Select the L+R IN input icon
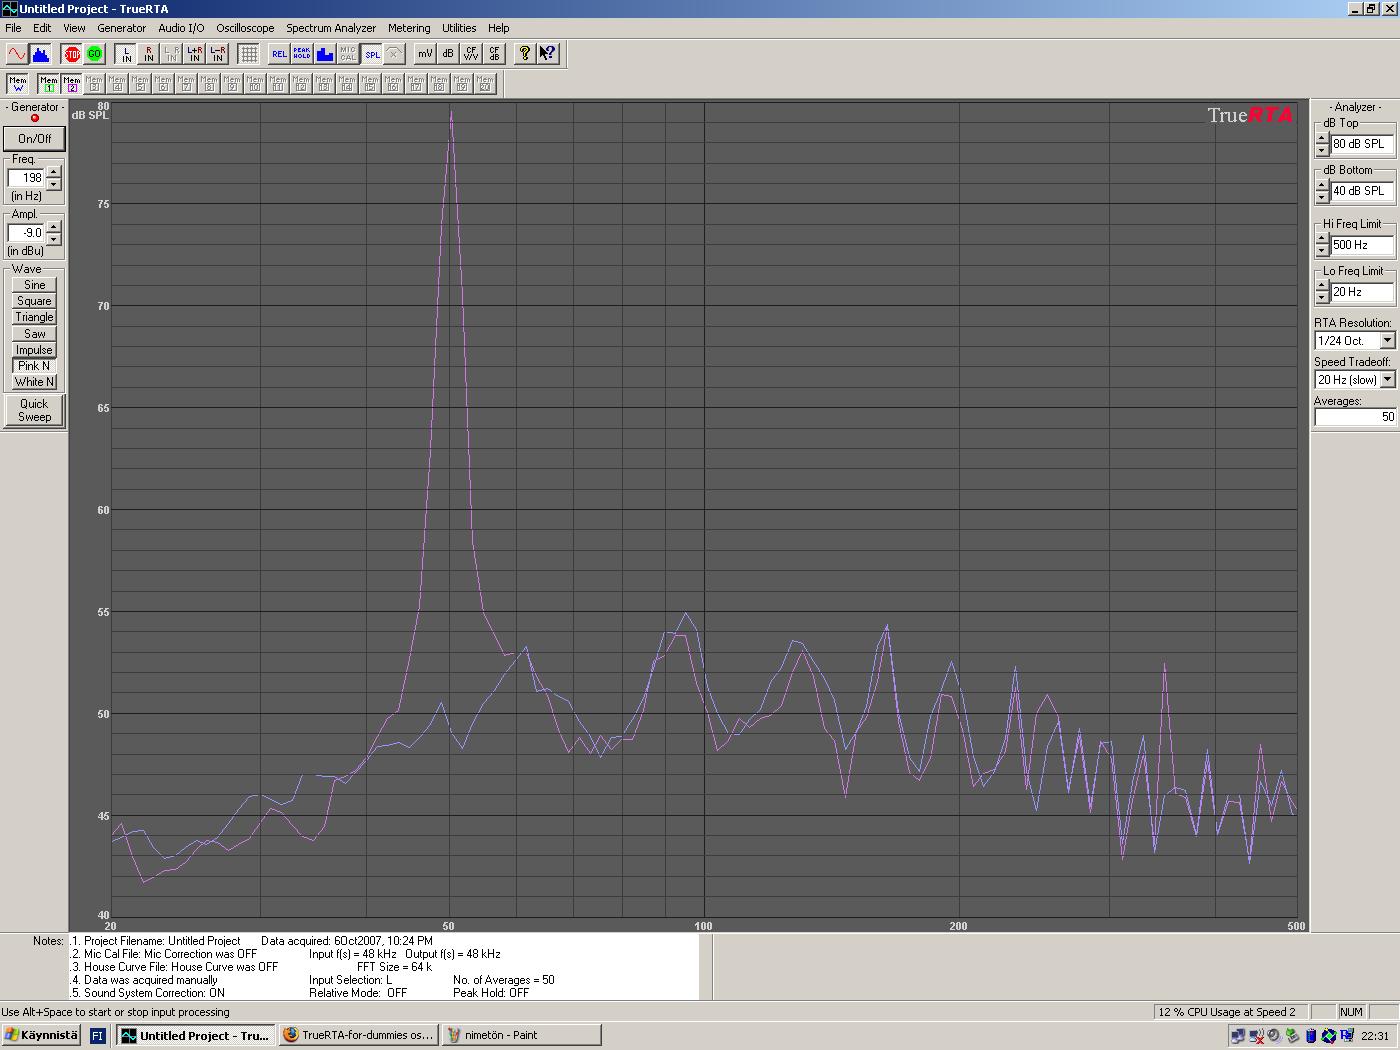 [194, 54]
